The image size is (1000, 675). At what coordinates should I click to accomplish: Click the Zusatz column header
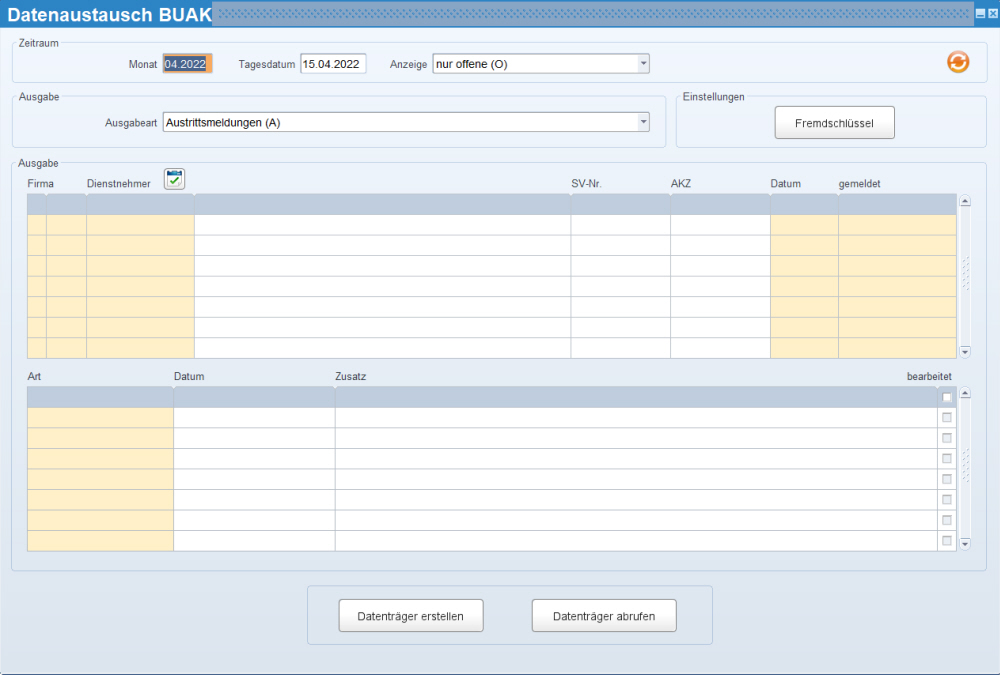tap(350, 376)
